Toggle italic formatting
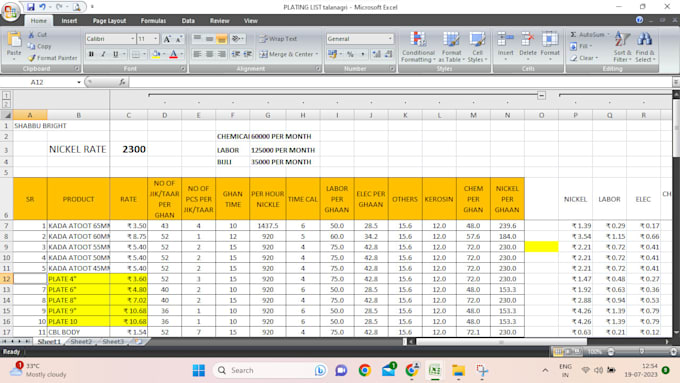 103,54
